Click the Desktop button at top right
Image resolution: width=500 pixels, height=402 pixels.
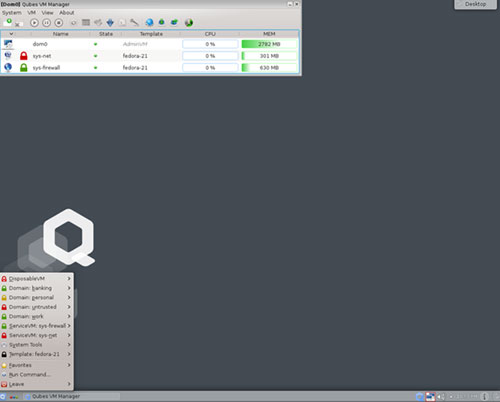tap(475, 4)
